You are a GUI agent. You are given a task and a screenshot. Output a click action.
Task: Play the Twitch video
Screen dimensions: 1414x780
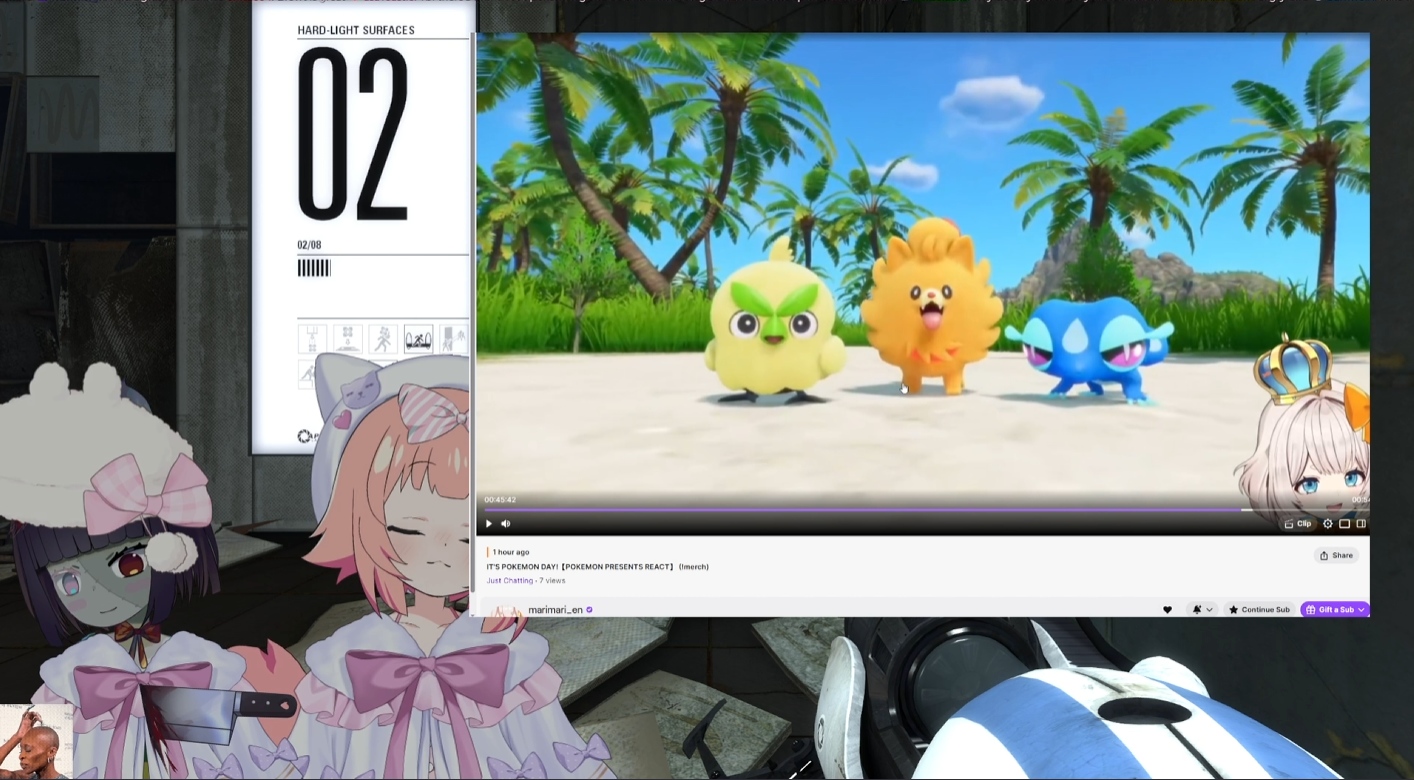coord(489,523)
